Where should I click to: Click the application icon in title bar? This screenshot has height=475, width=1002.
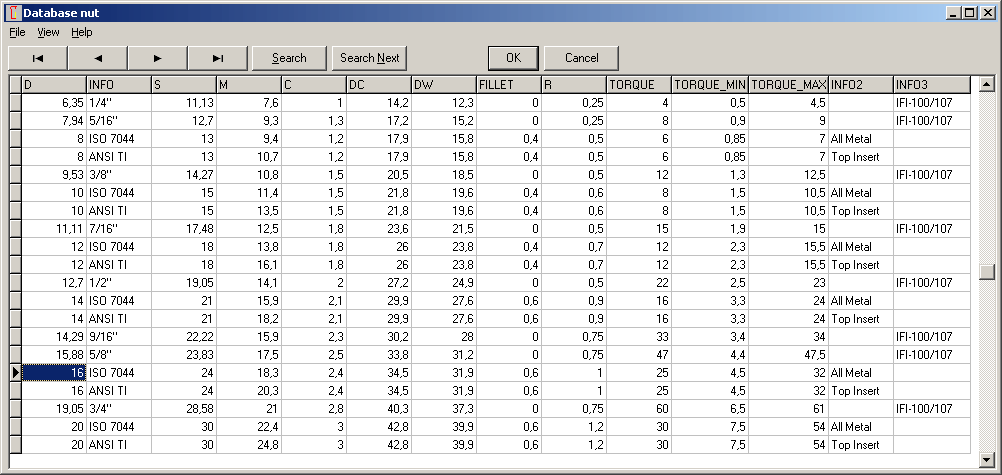coord(13,12)
